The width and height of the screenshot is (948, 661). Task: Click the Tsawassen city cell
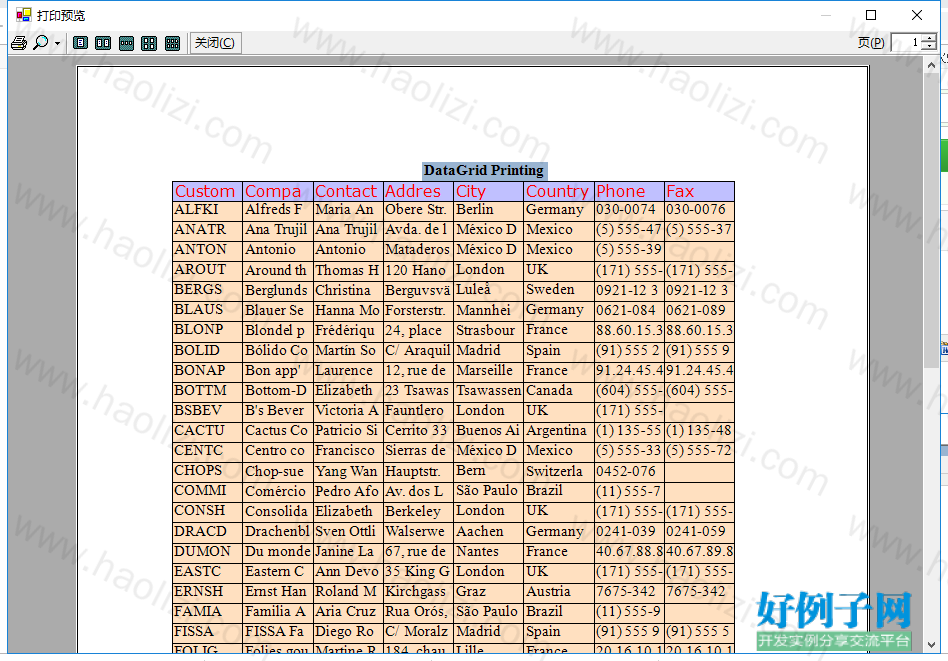coord(488,391)
